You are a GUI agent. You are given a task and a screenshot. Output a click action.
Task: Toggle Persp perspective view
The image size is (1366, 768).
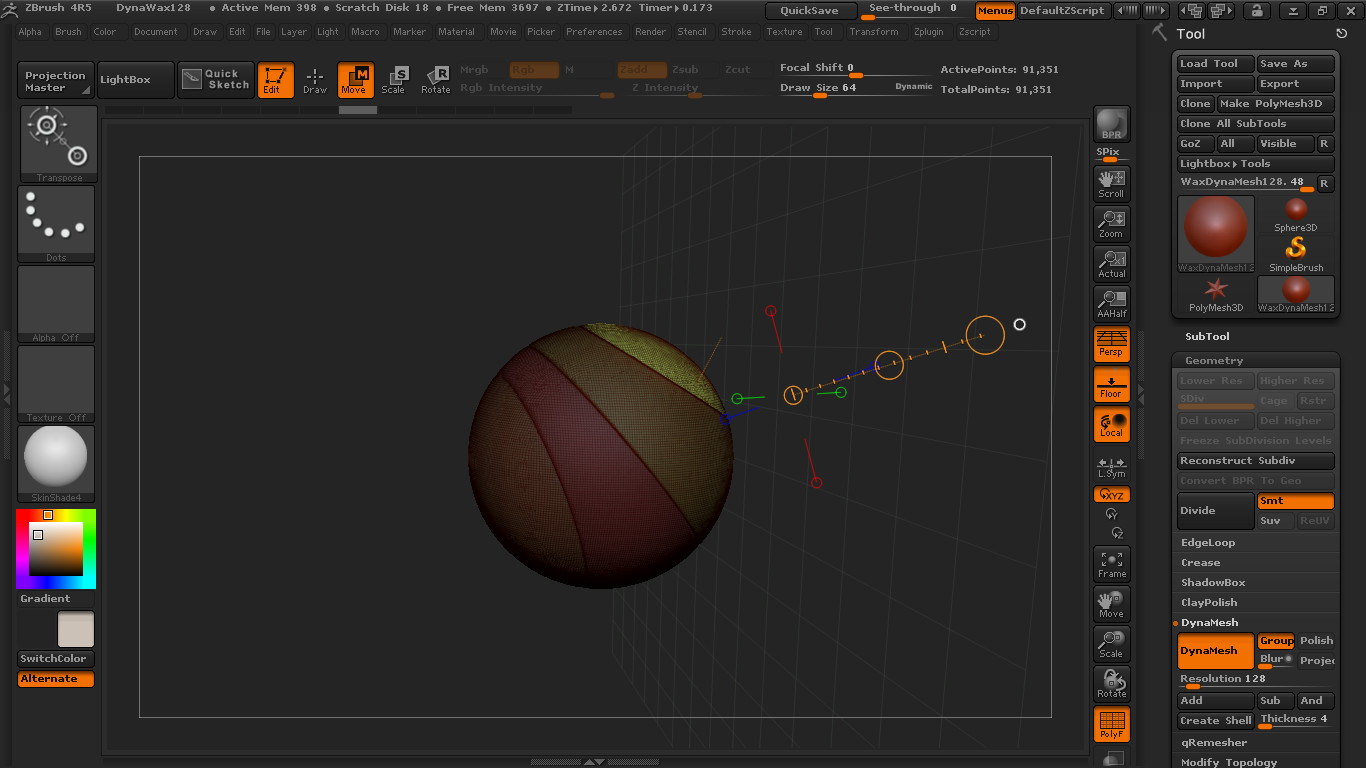click(1111, 343)
